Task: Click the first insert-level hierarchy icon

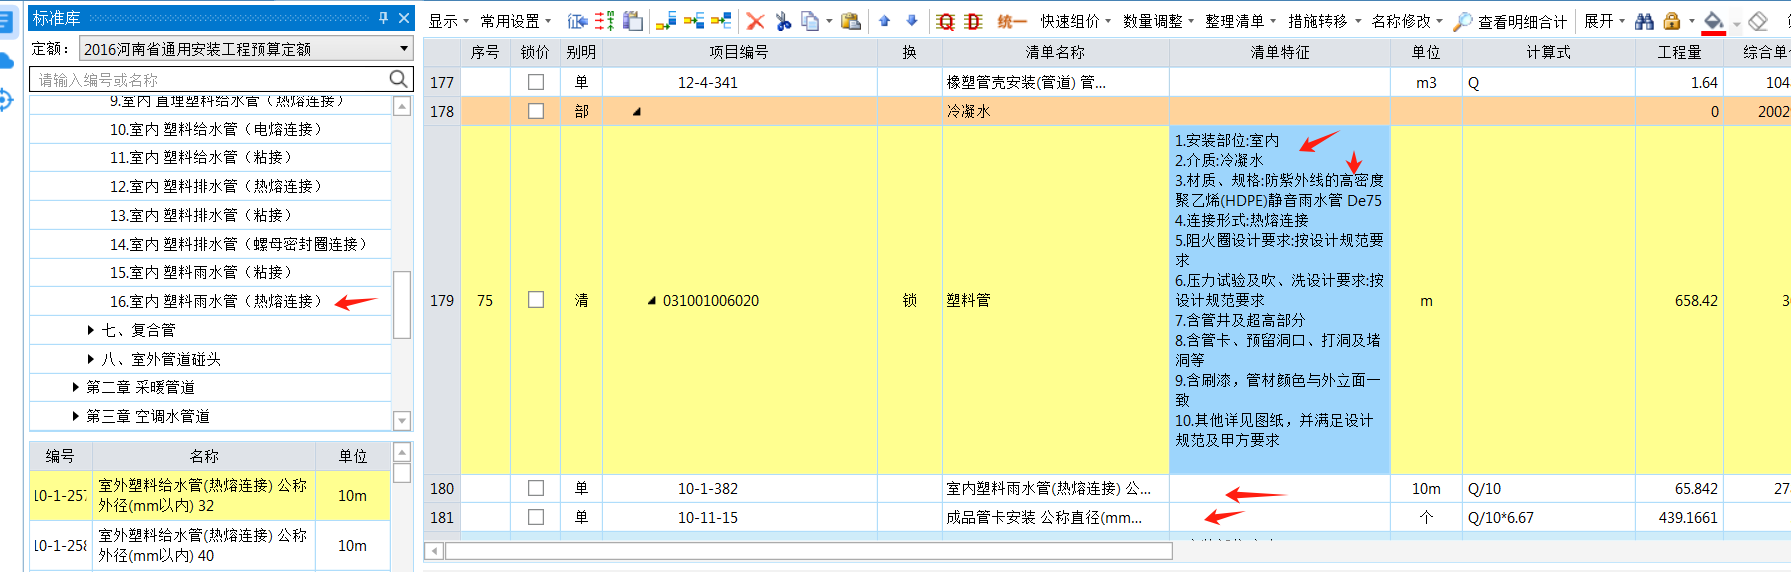Action: (x=667, y=21)
